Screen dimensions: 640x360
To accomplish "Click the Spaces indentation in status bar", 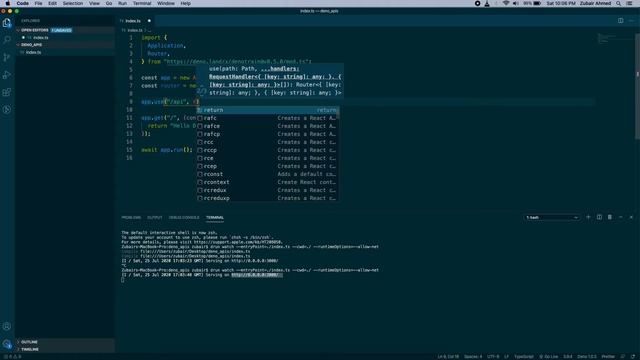I will click(473, 357).
